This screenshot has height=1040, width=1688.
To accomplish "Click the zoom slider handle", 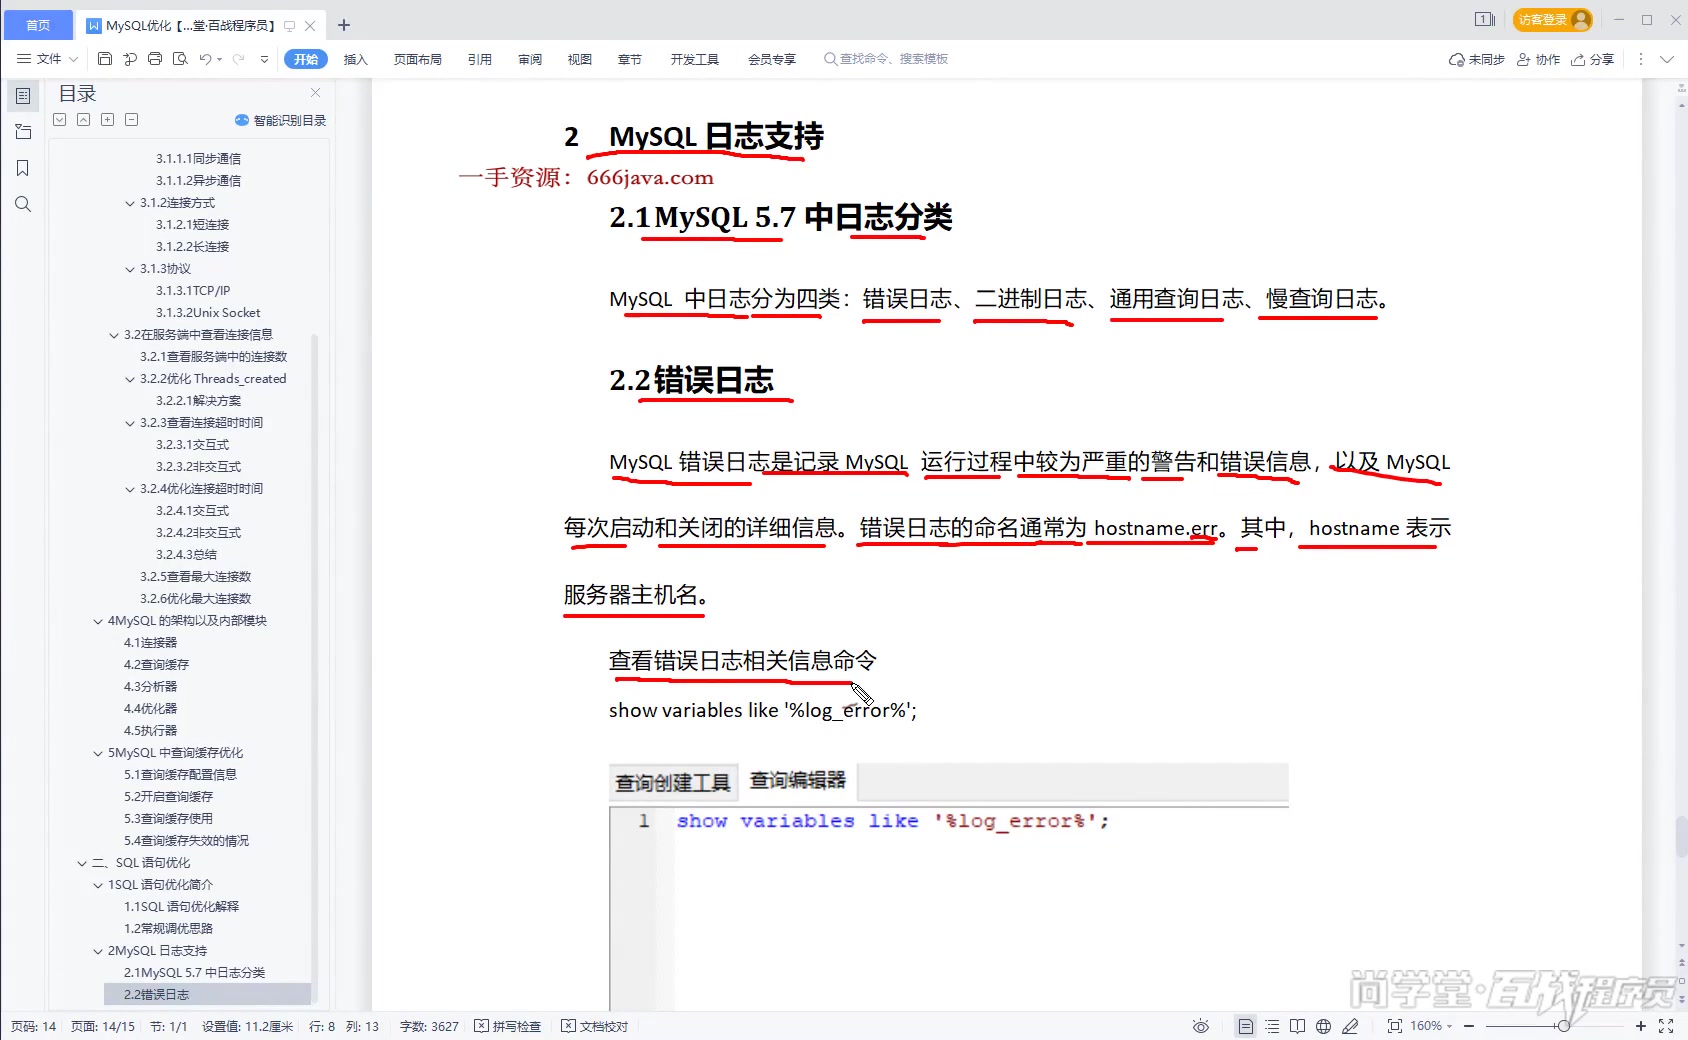I will (x=1563, y=1026).
